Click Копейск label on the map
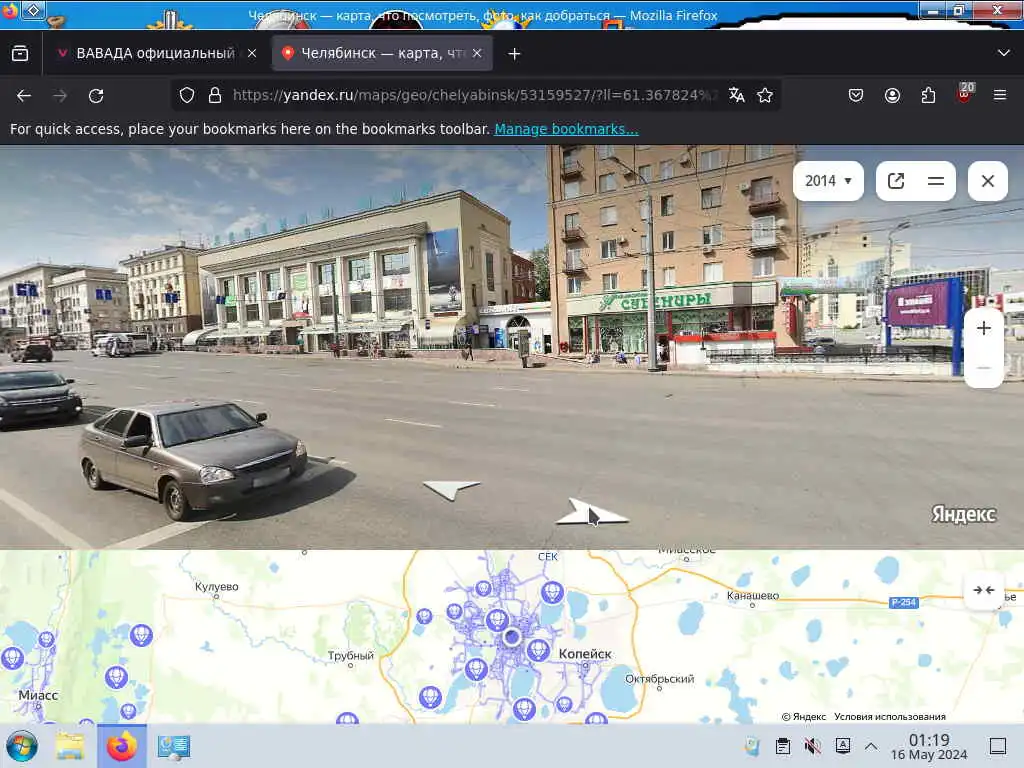 [585, 654]
